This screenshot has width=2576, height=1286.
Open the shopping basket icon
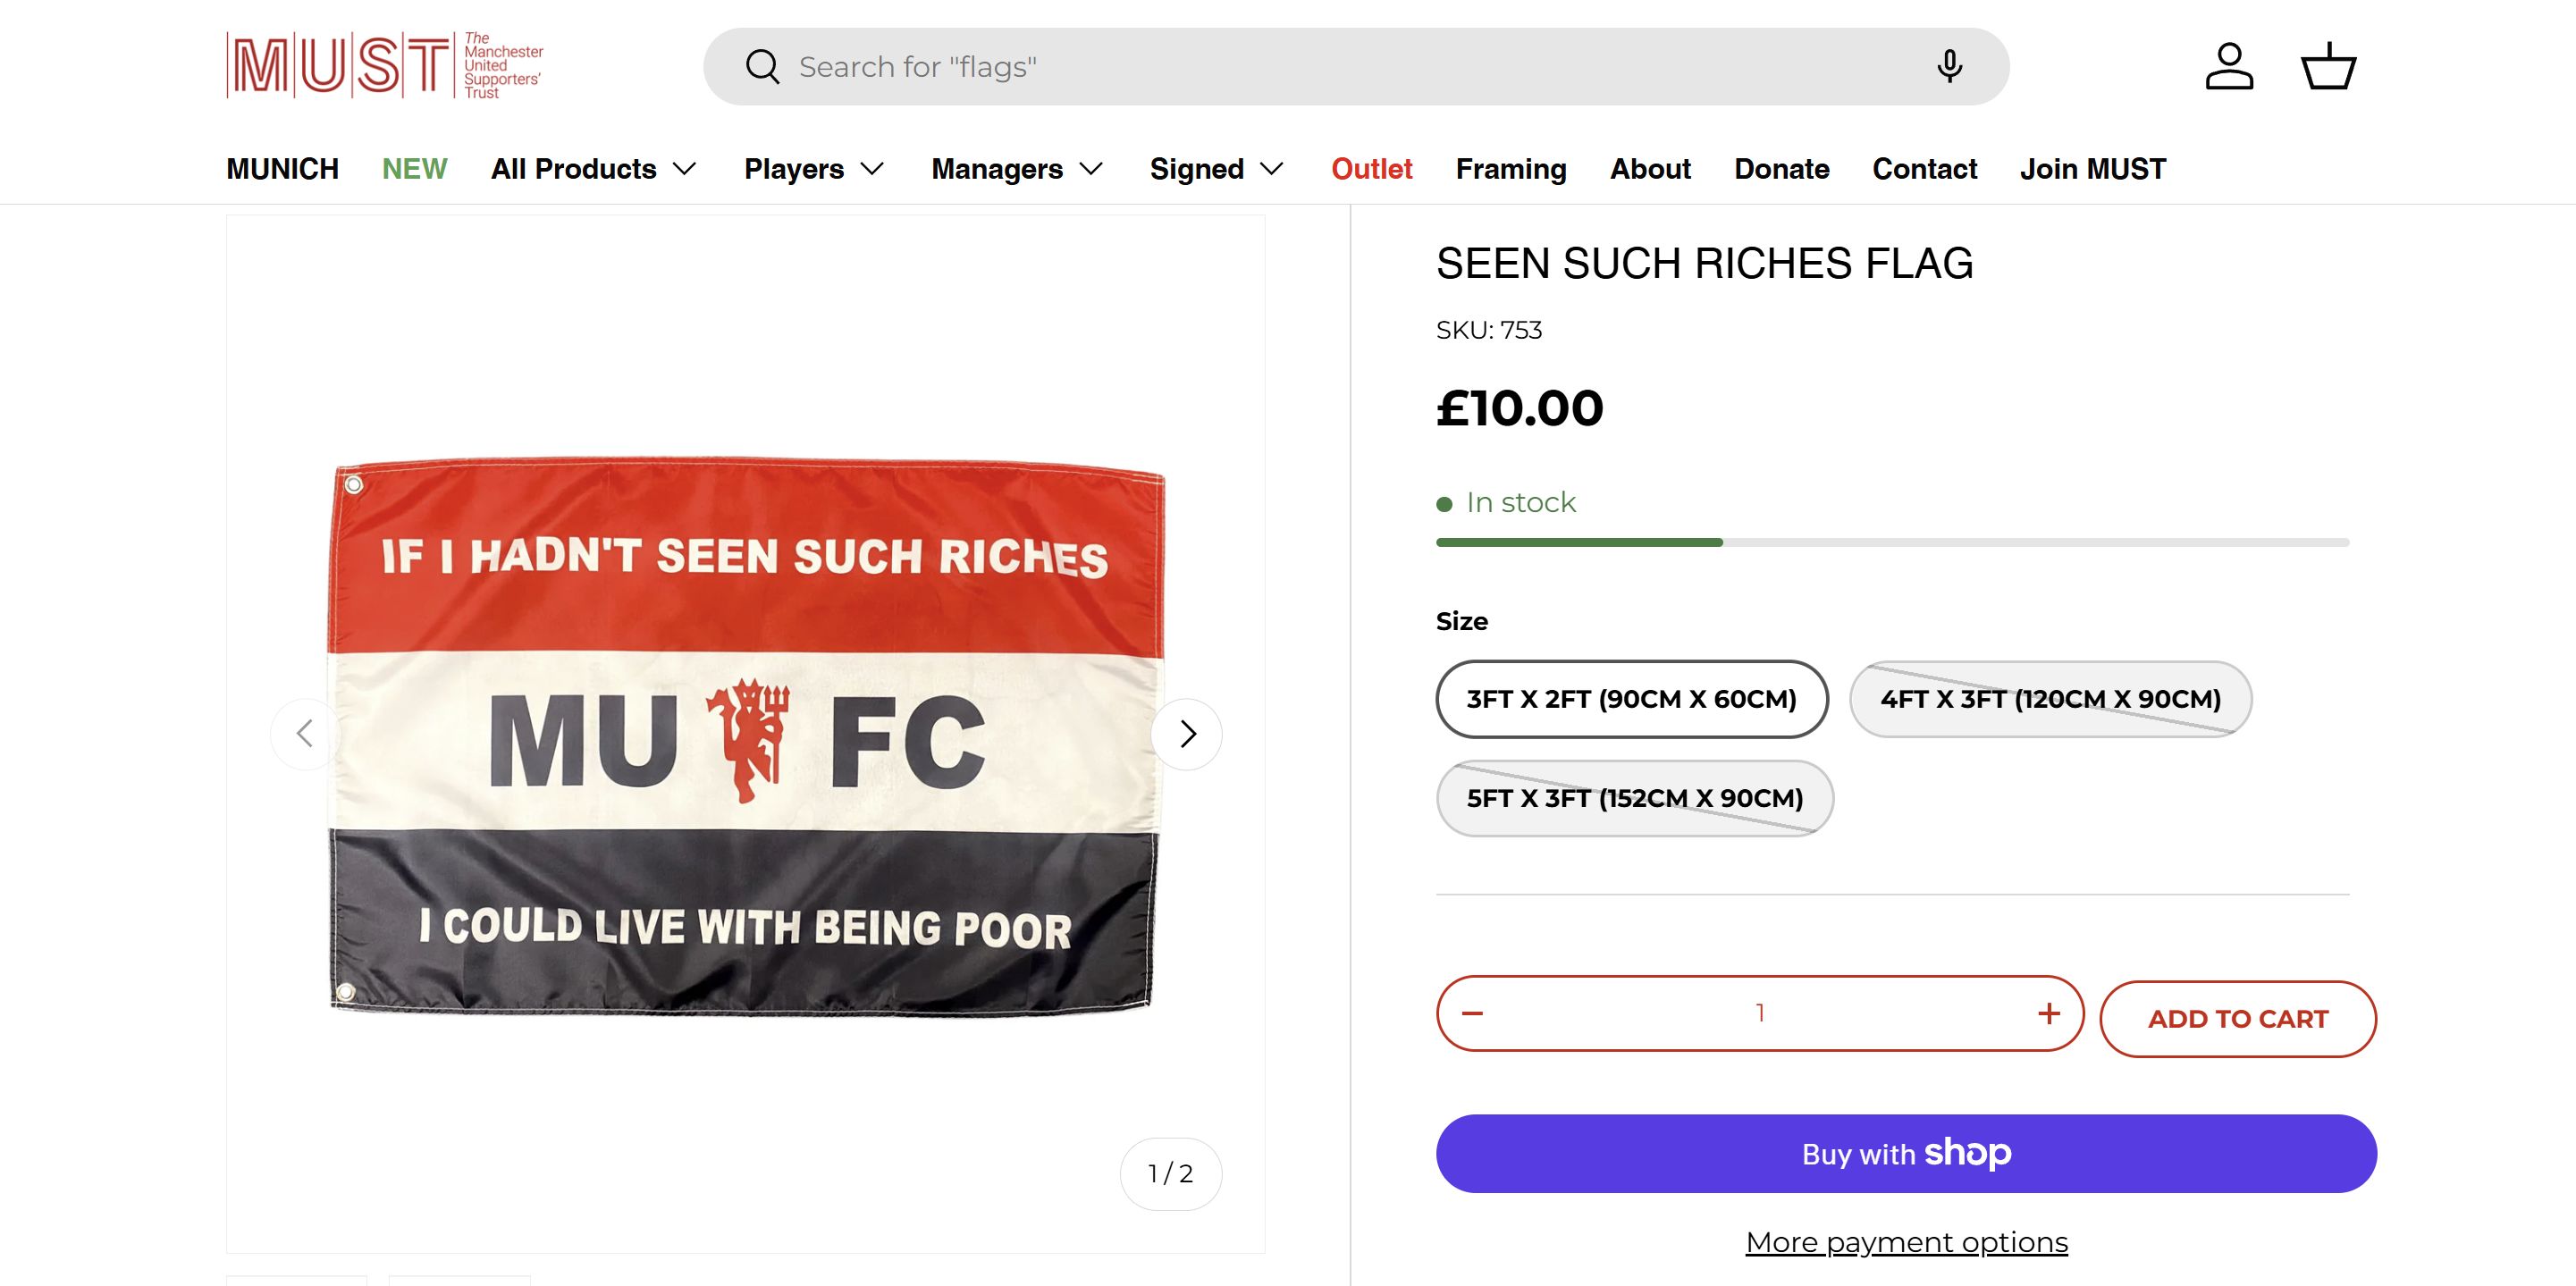[x=2328, y=66]
